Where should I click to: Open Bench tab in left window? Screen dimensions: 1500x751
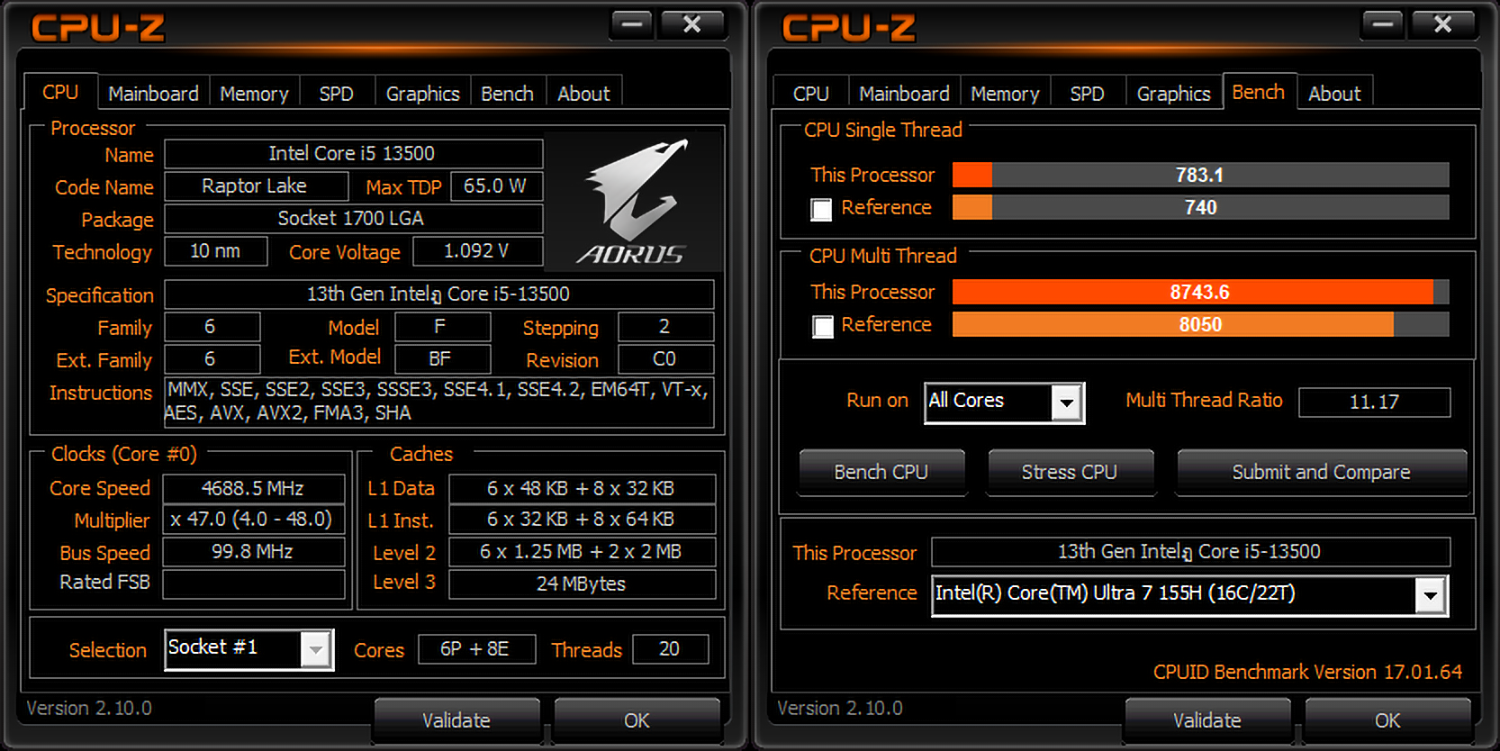507,93
